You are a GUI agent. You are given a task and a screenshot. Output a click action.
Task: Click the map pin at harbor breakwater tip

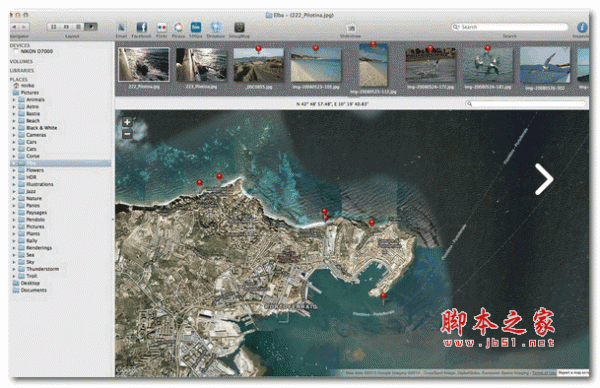coord(383,297)
